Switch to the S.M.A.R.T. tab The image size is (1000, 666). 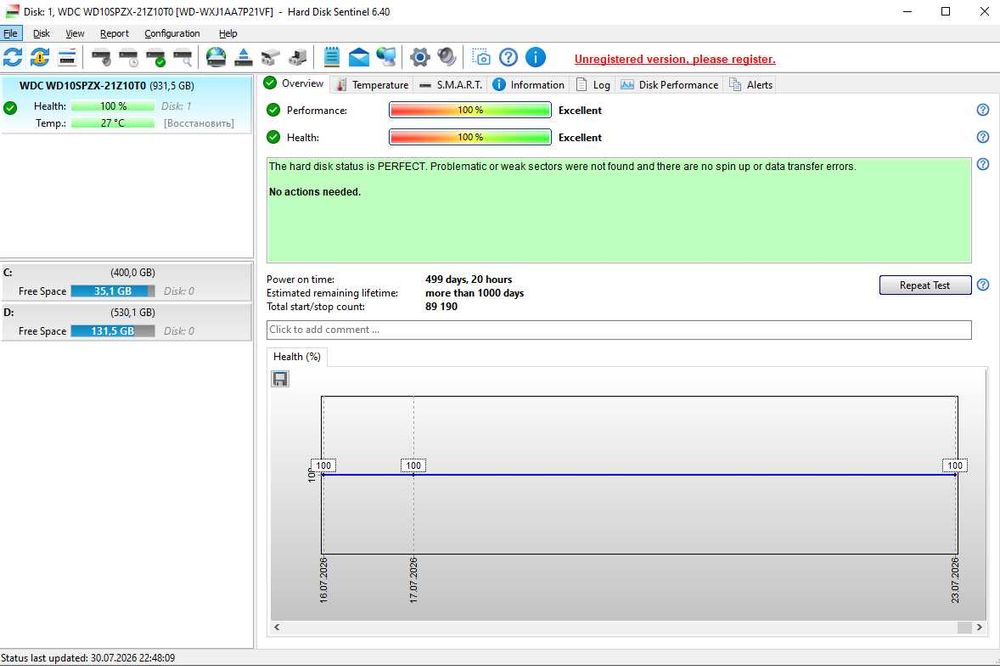[x=452, y=85]
